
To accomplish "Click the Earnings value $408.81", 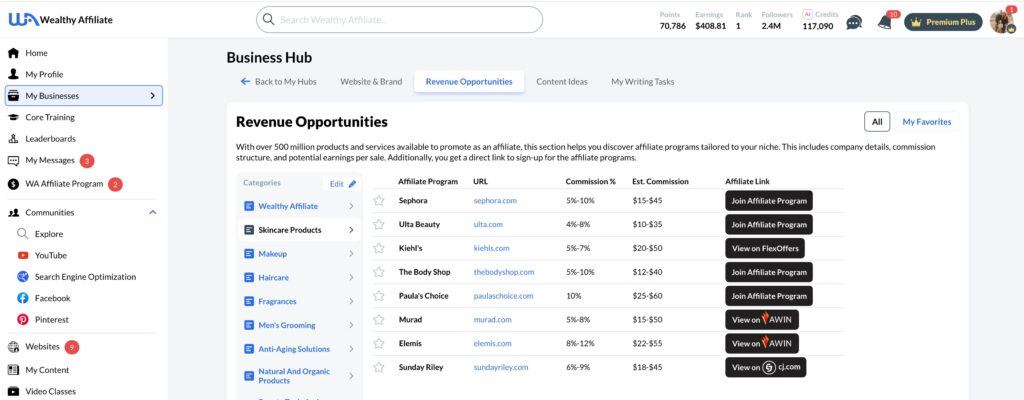I will (711, 26).
